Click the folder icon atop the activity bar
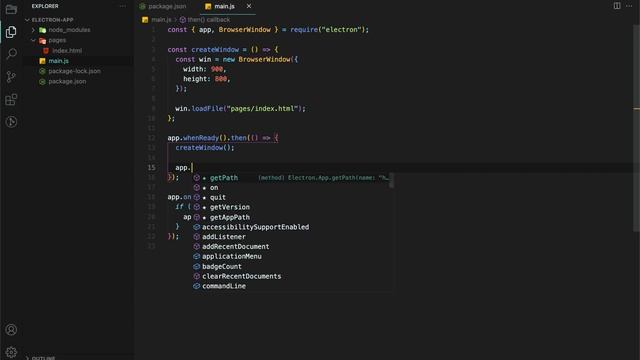The height and width of the screenshot is (360, 640). tap(11, 9)
